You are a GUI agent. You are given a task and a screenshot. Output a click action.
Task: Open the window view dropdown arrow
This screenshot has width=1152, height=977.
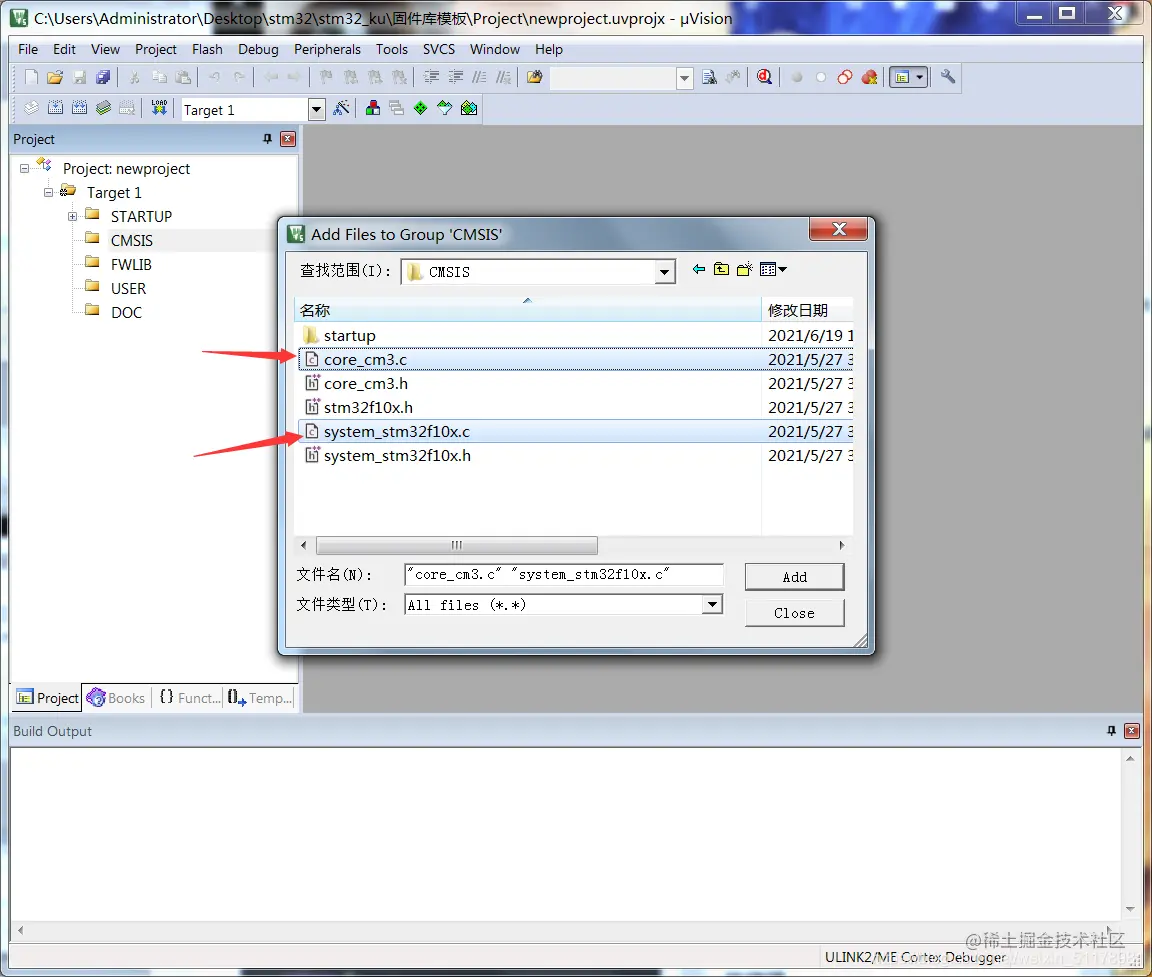click(920, 77)
